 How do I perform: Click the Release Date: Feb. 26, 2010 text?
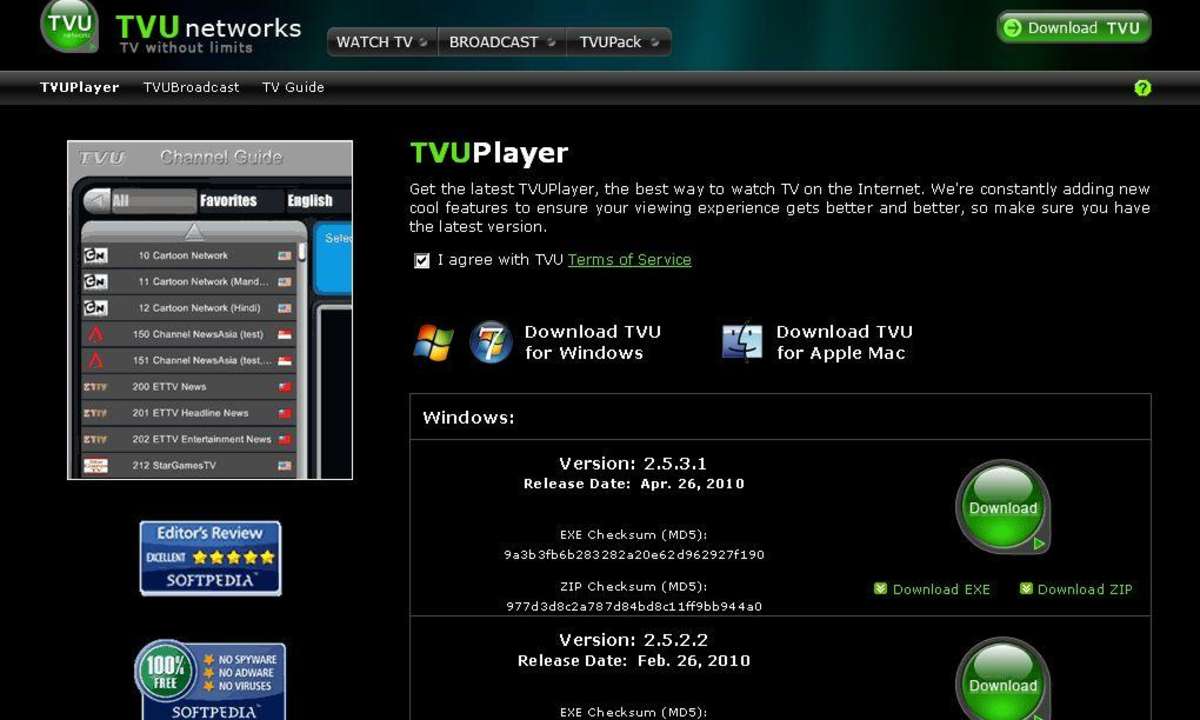click(x=634, y=661)
